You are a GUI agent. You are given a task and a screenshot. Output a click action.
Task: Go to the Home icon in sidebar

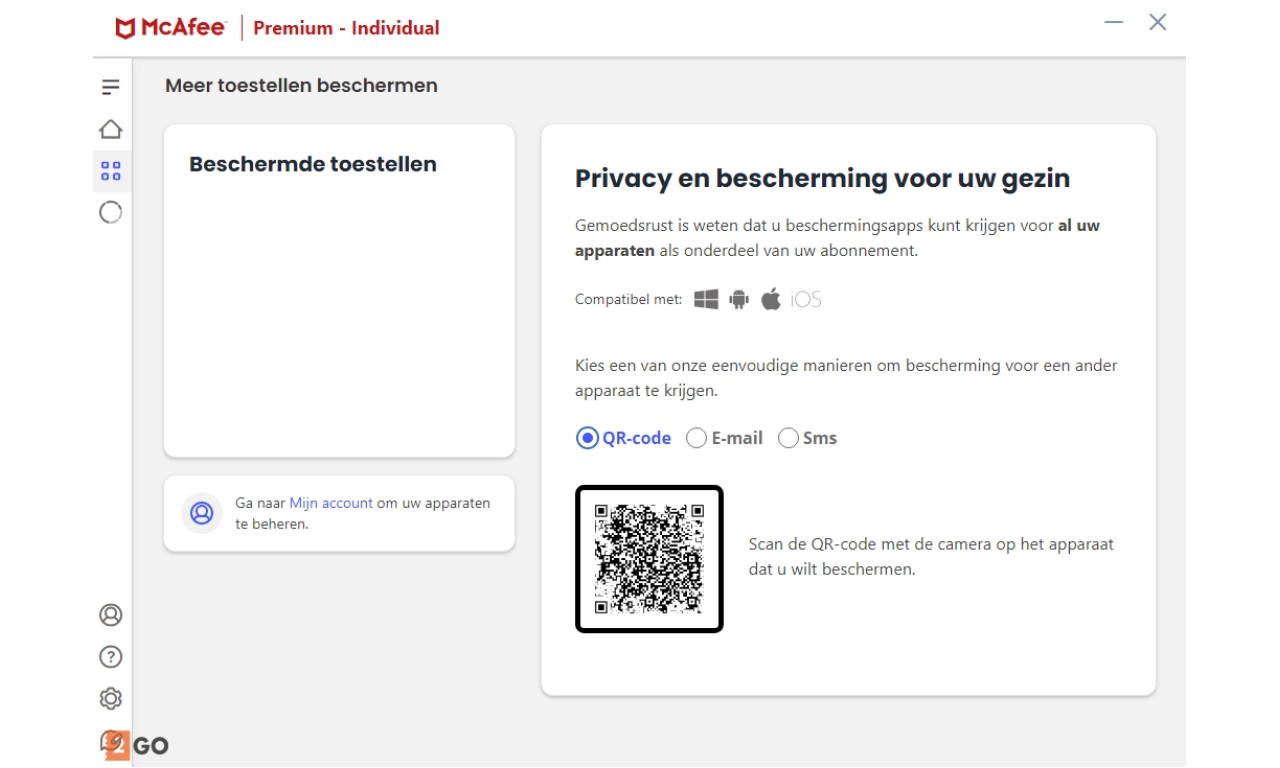[x=110, y=129]
